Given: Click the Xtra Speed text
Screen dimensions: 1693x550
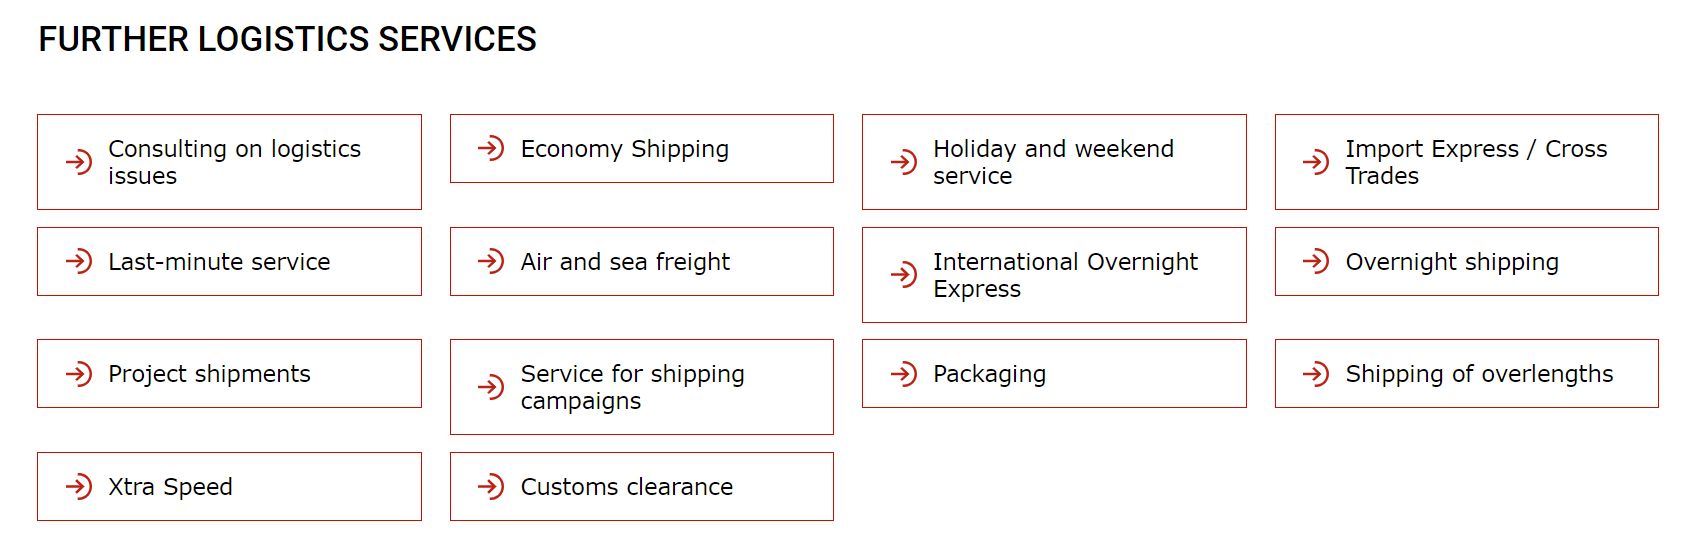Looking at the screenshot, I should 170,487.
